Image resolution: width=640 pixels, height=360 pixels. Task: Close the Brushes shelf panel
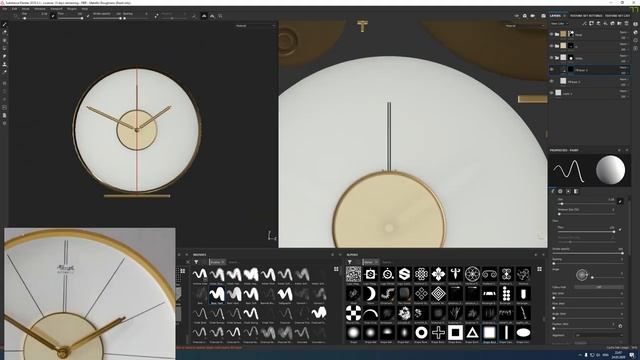point(340,255)
